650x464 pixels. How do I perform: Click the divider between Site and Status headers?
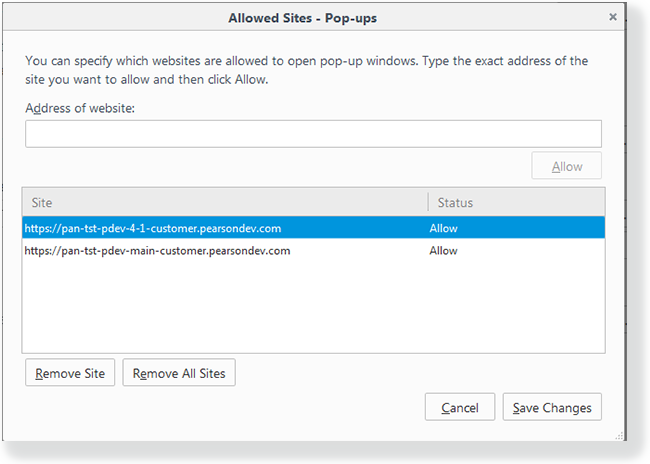(x=427, y=203)
